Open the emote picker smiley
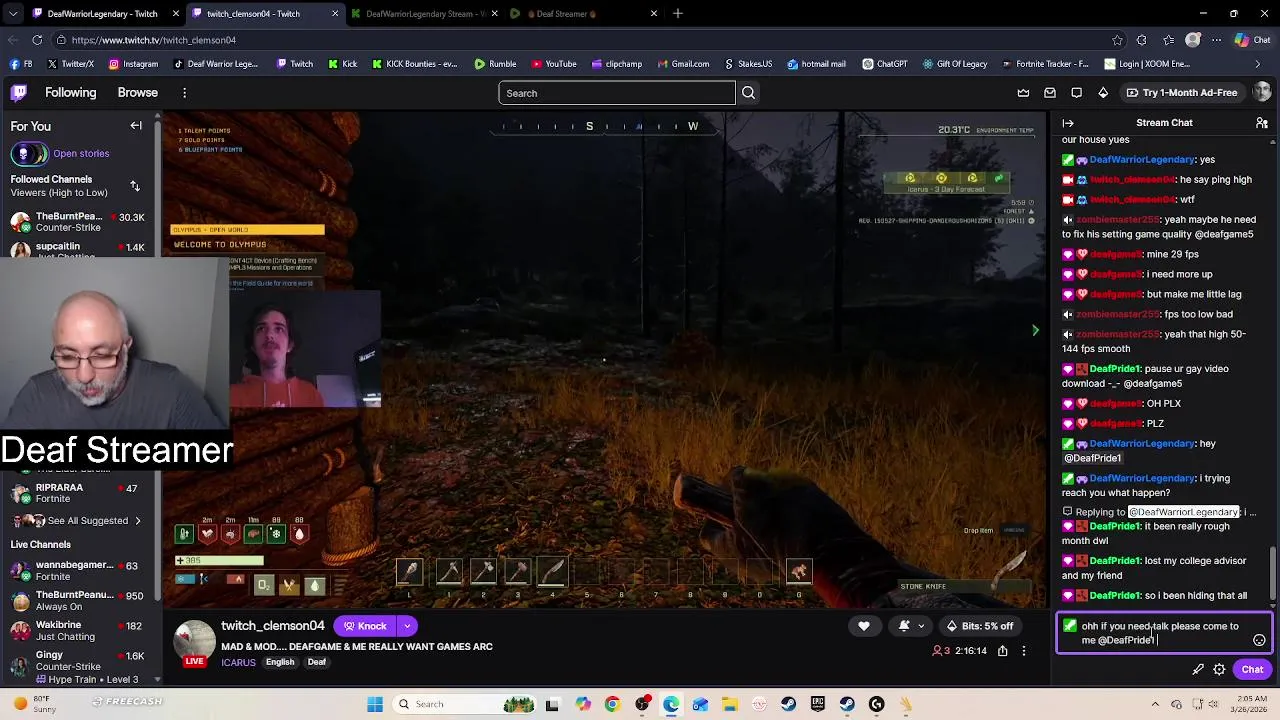Screen dimensions: 1280x720 1259,640
